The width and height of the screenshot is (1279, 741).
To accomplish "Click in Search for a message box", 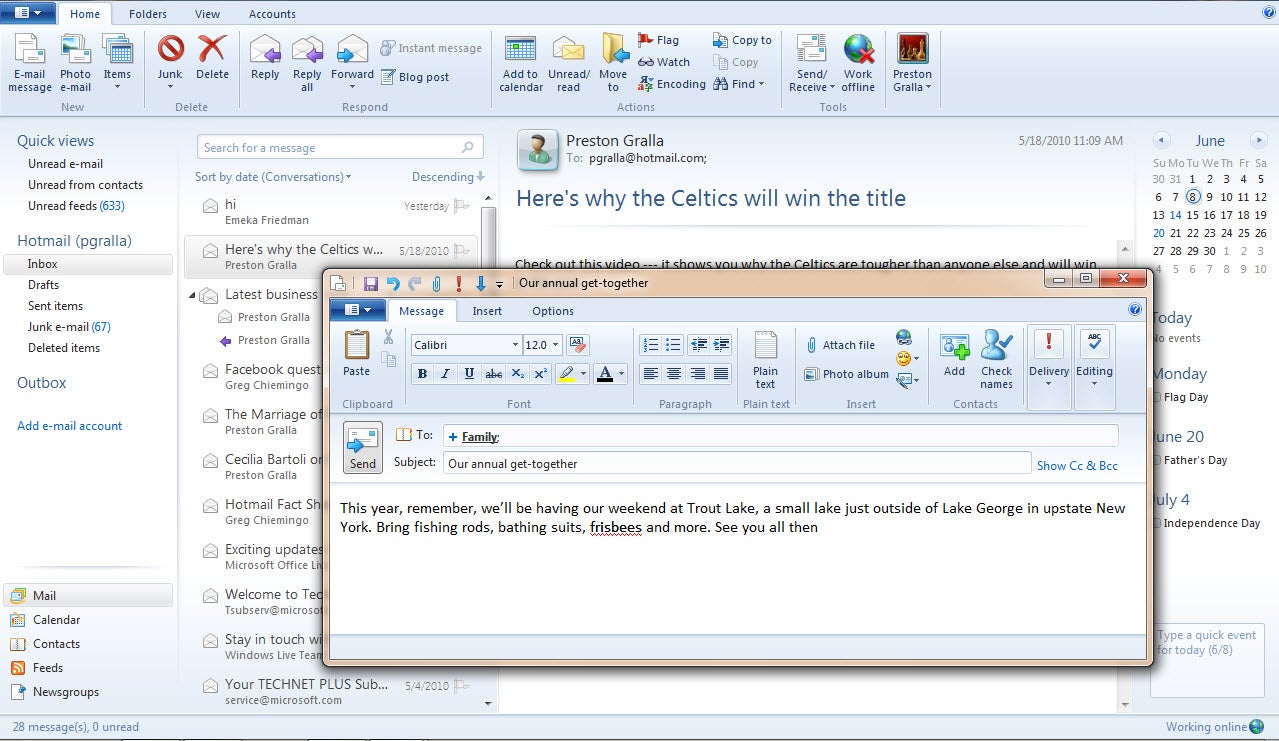I will click(340, 148).
